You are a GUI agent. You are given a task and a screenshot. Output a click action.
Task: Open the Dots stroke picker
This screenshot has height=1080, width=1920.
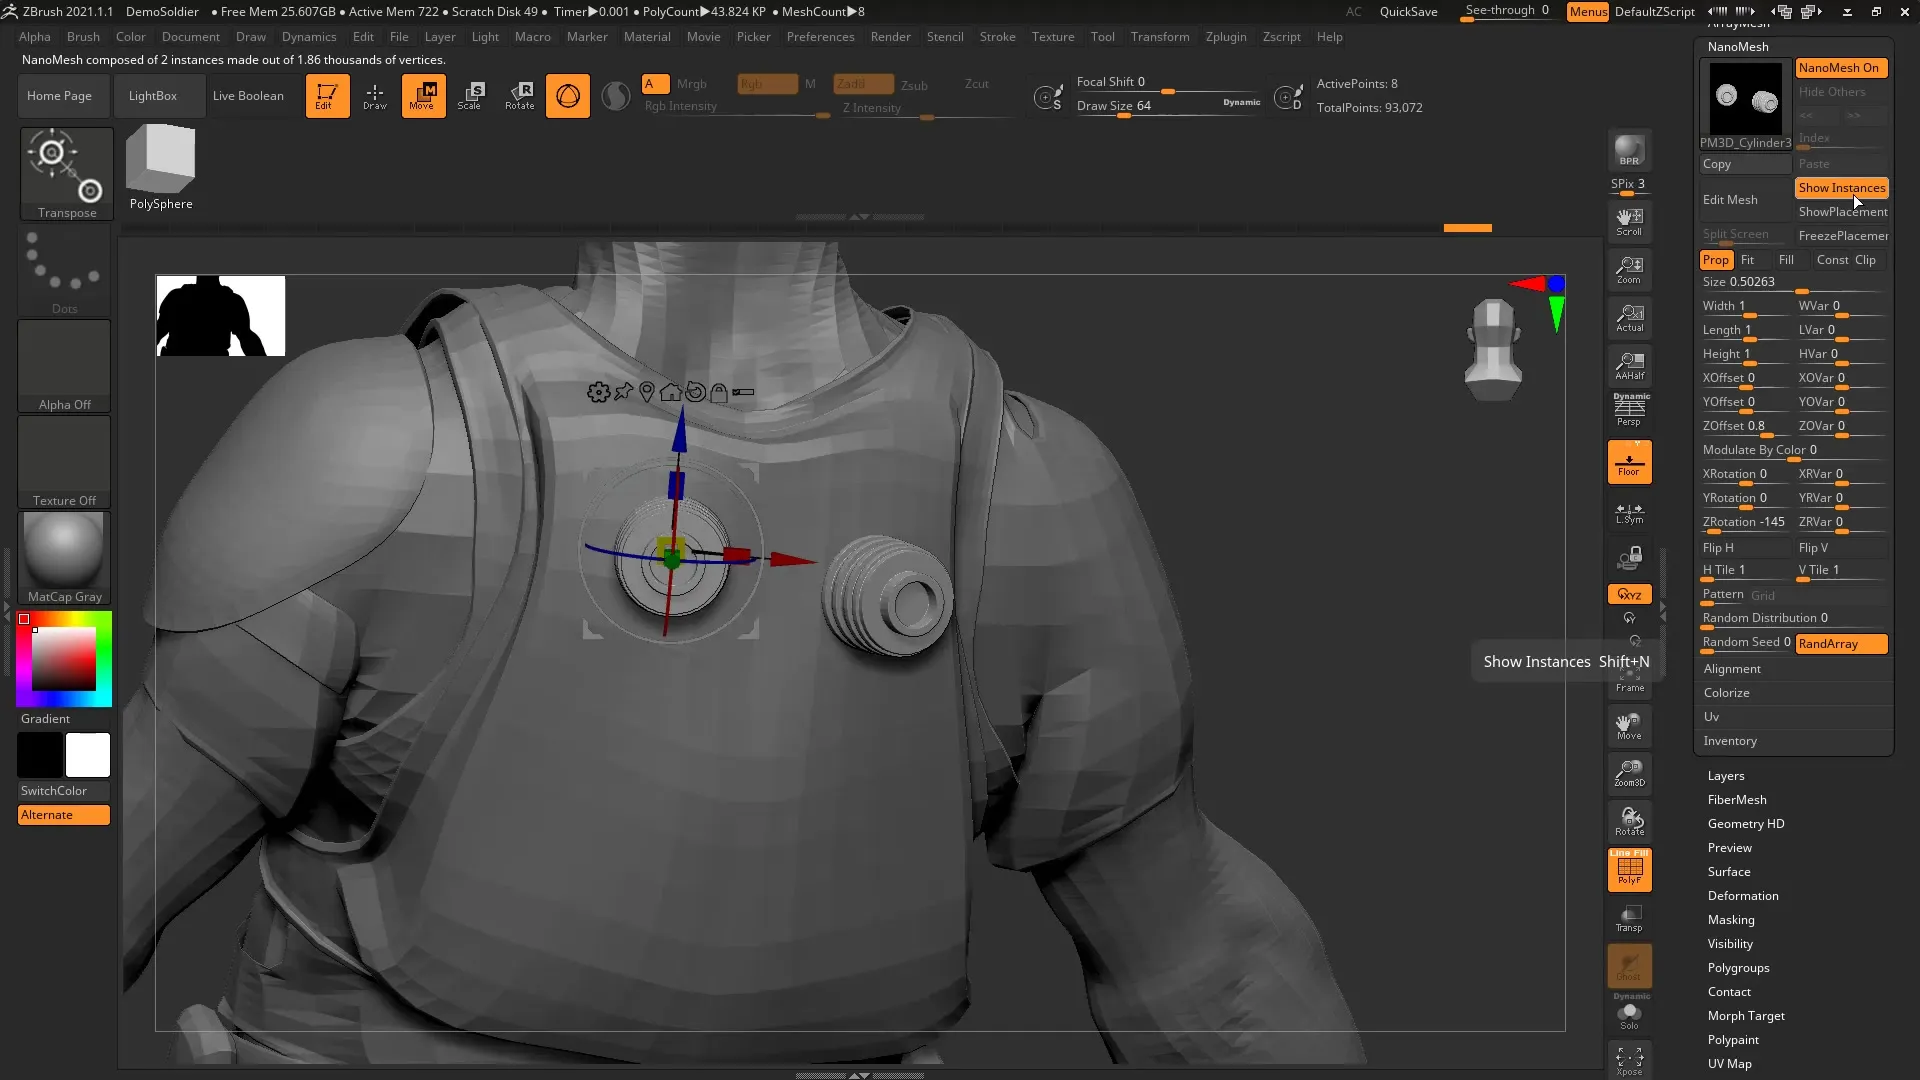(x=65, y=270)
